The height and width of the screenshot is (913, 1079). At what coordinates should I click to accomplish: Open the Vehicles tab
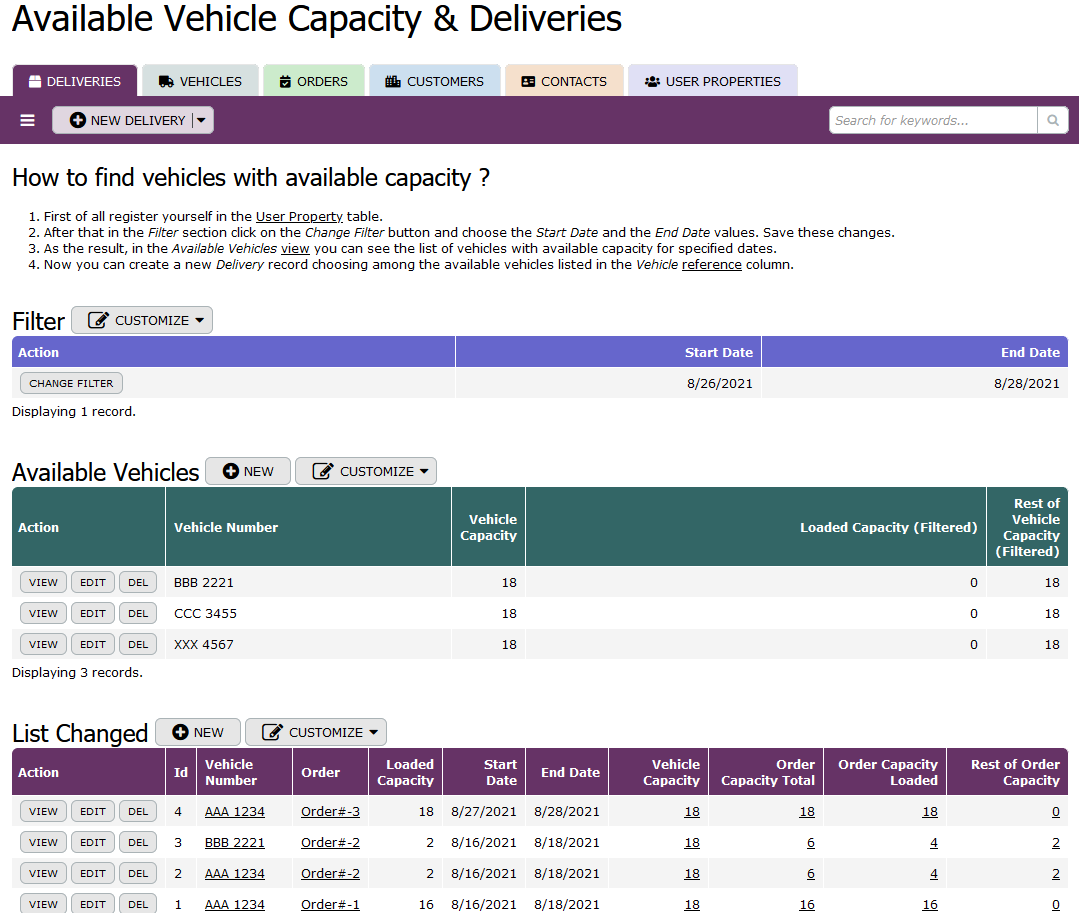click(200, 81)
